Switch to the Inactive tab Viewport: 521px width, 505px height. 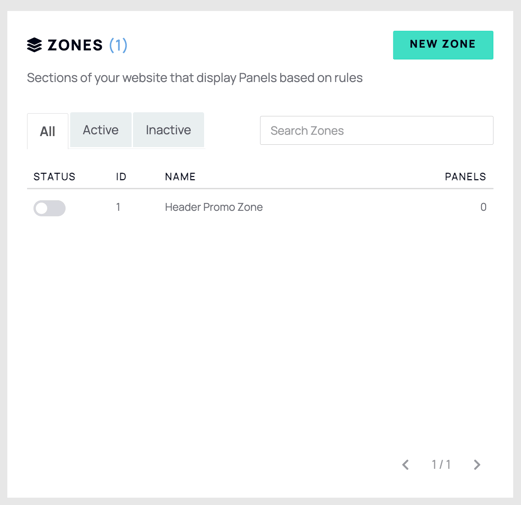pos(168,130)
